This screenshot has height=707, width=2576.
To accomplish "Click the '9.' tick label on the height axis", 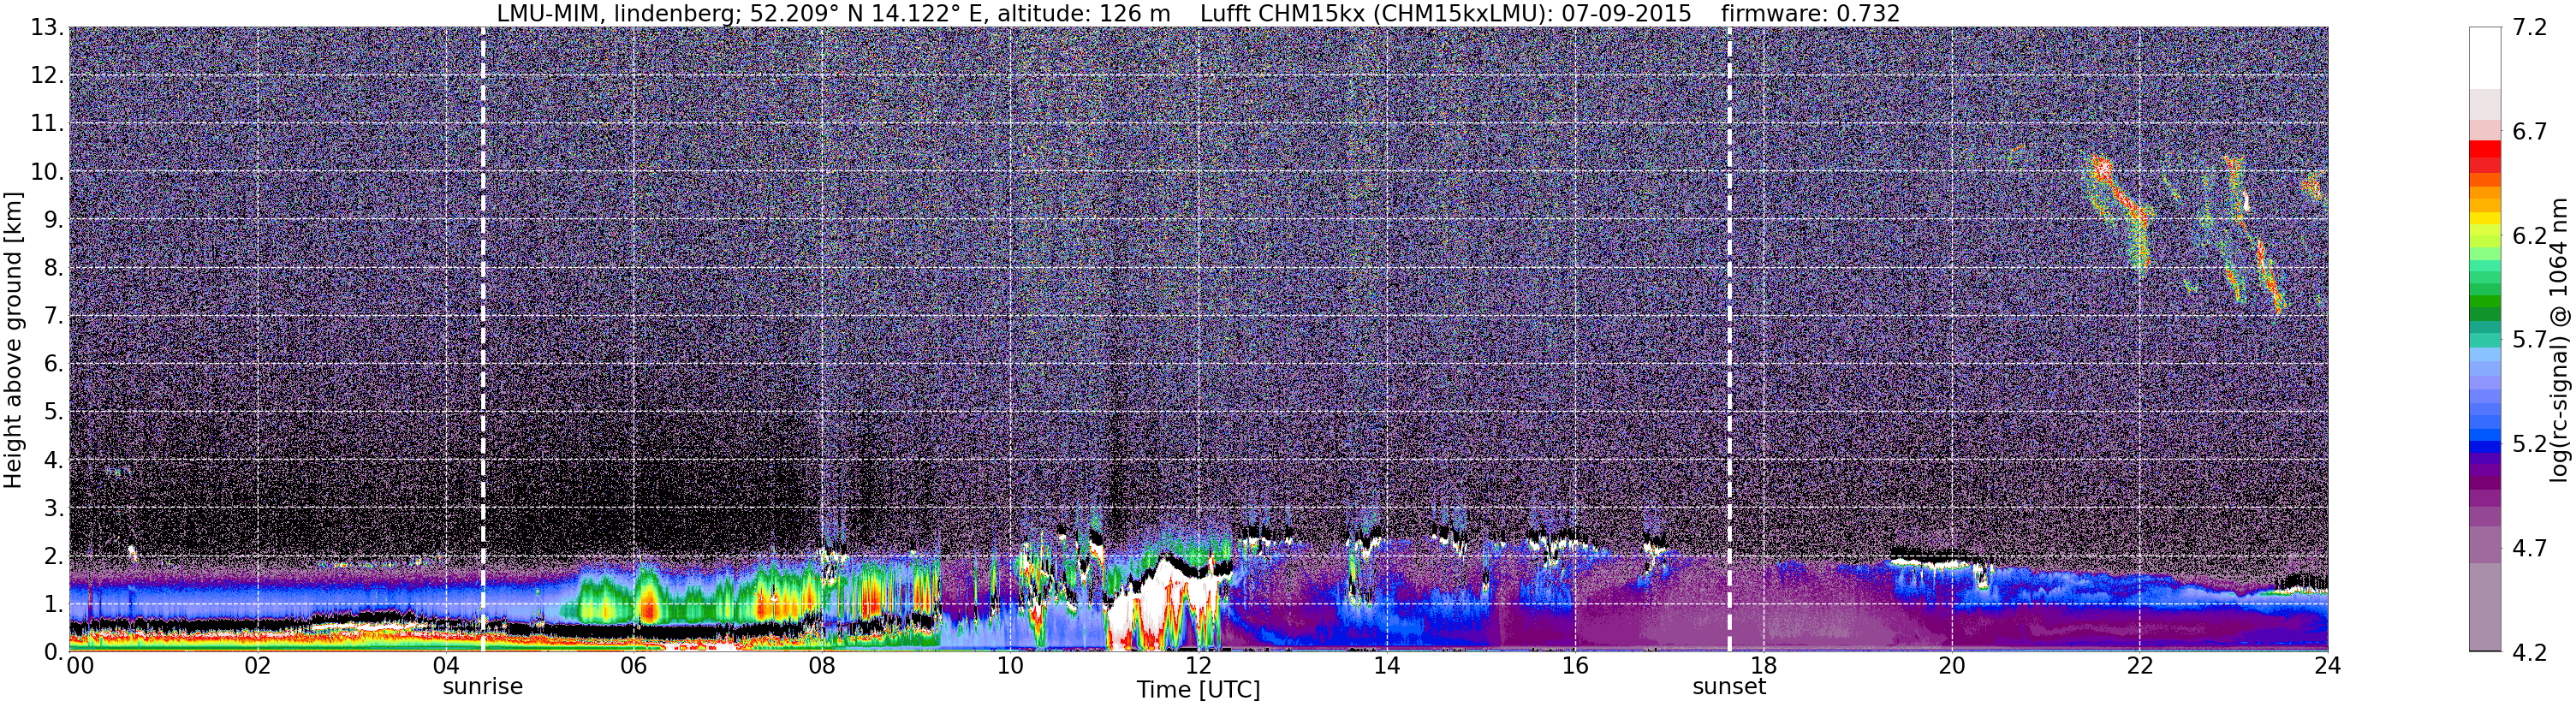I will click(54, 220).
